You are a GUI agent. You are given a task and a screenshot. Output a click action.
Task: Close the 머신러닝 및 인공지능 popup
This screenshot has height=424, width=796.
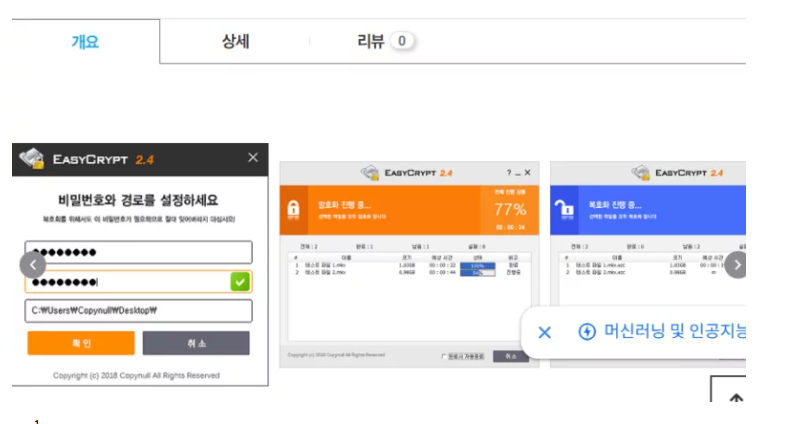pos(544,333)
